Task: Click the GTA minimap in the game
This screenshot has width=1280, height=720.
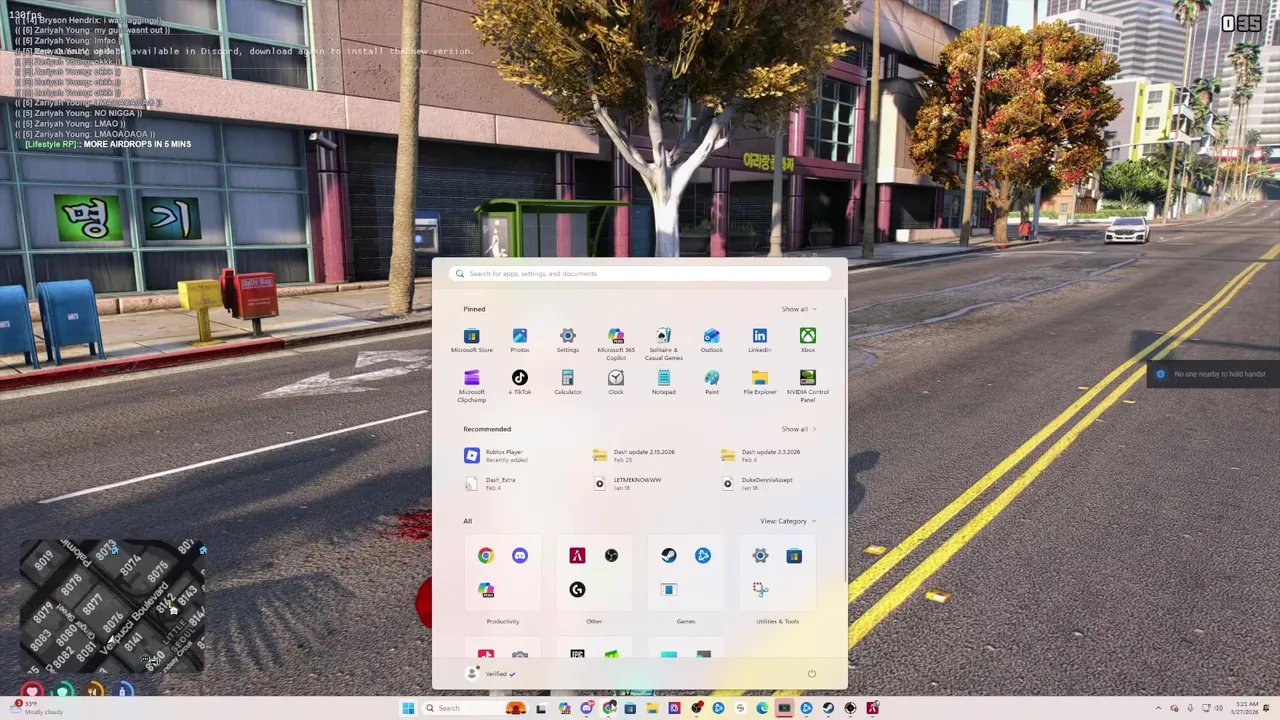Action: [112, 607]
